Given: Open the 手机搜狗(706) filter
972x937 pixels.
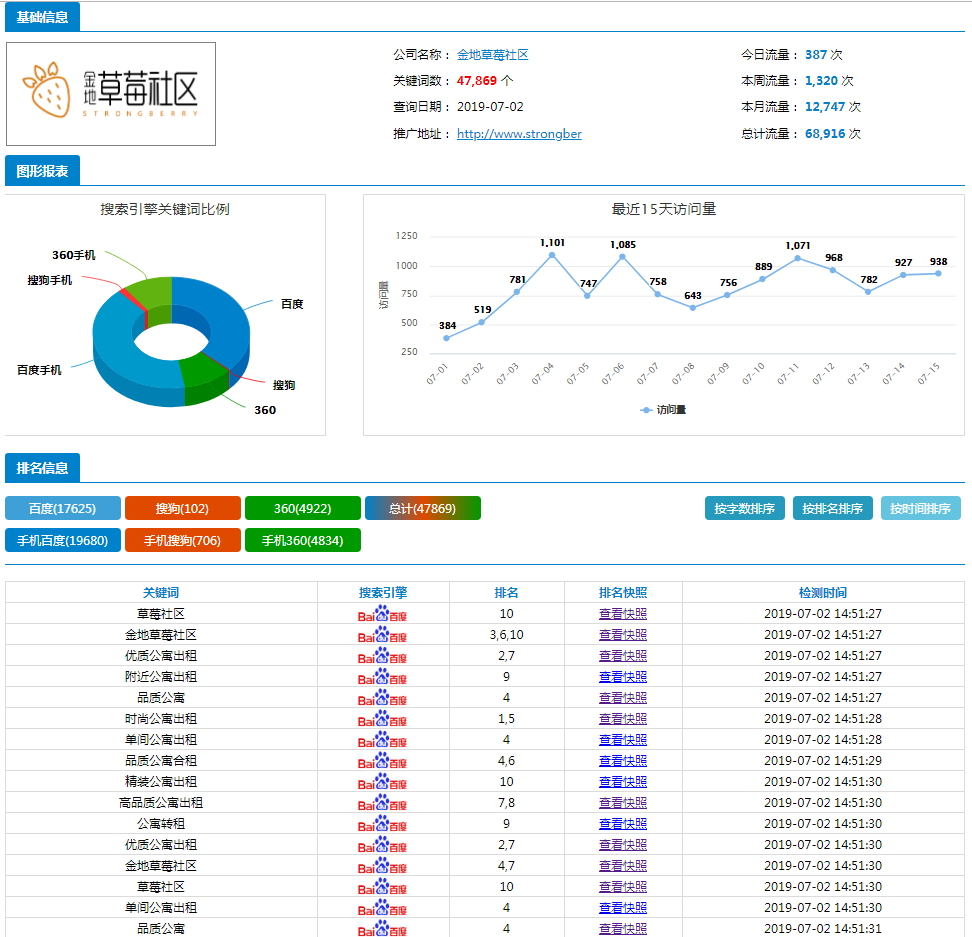Looking at the screenshot, I should [183, 540].
